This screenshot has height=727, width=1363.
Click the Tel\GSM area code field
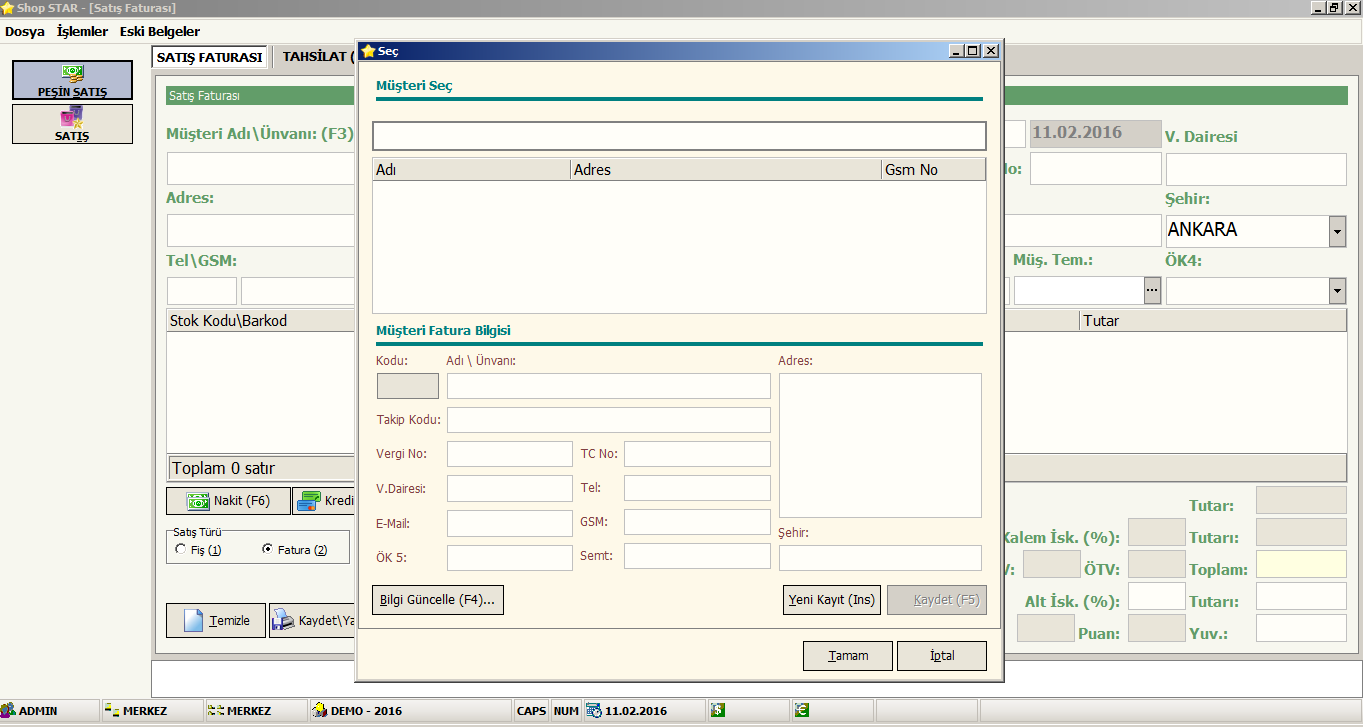tap(202, 291)
